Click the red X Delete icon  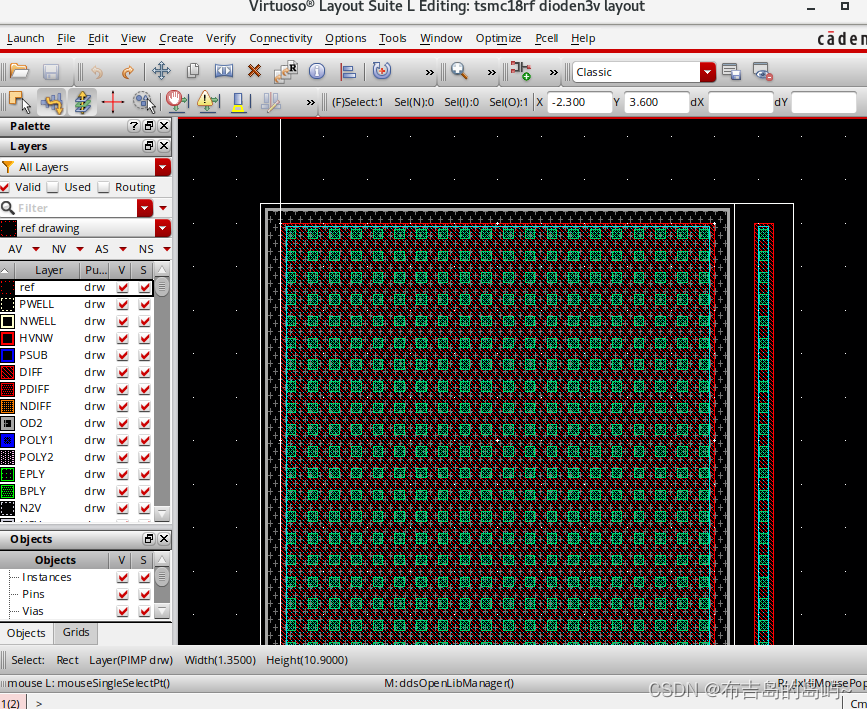(254, 72)
